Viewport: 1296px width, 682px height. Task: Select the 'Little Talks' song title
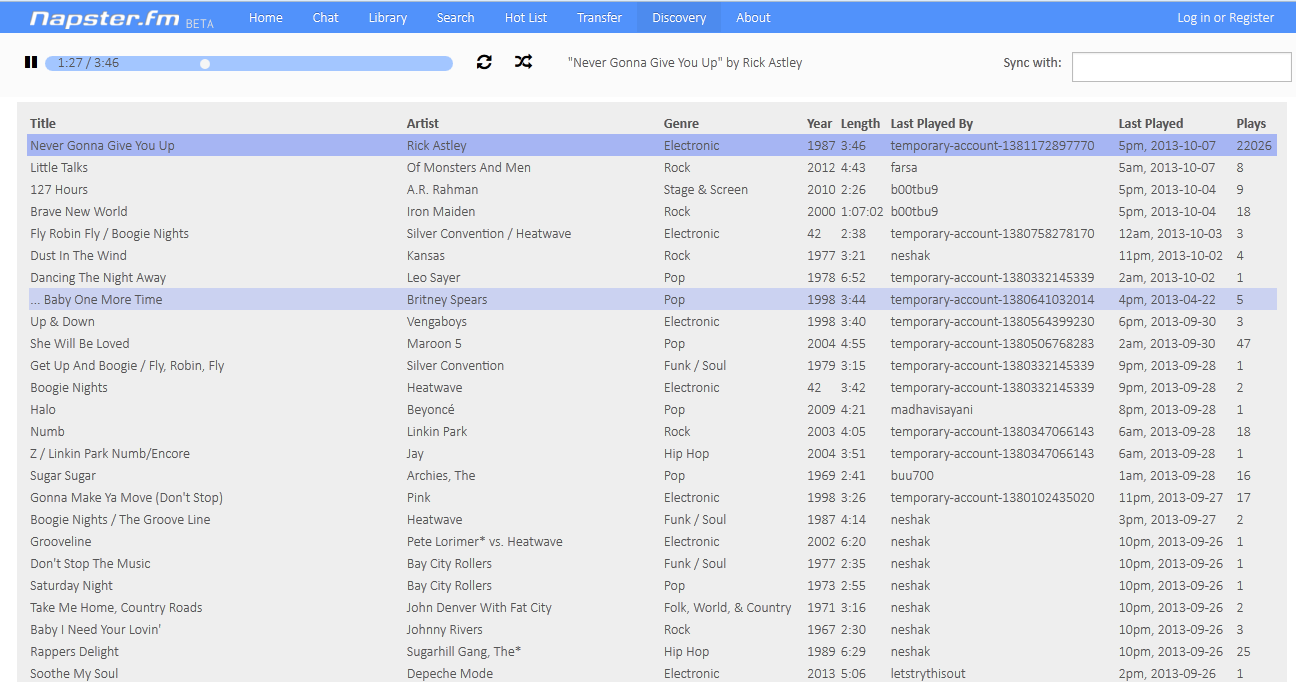point(59,168)
